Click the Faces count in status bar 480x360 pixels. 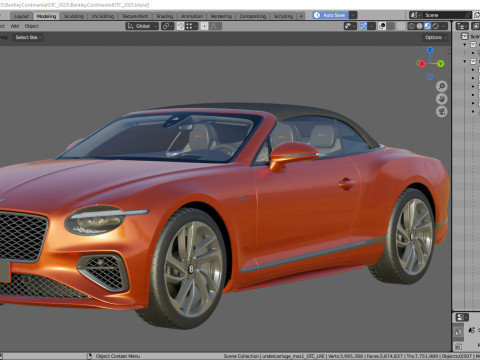(x=384, y=356)
